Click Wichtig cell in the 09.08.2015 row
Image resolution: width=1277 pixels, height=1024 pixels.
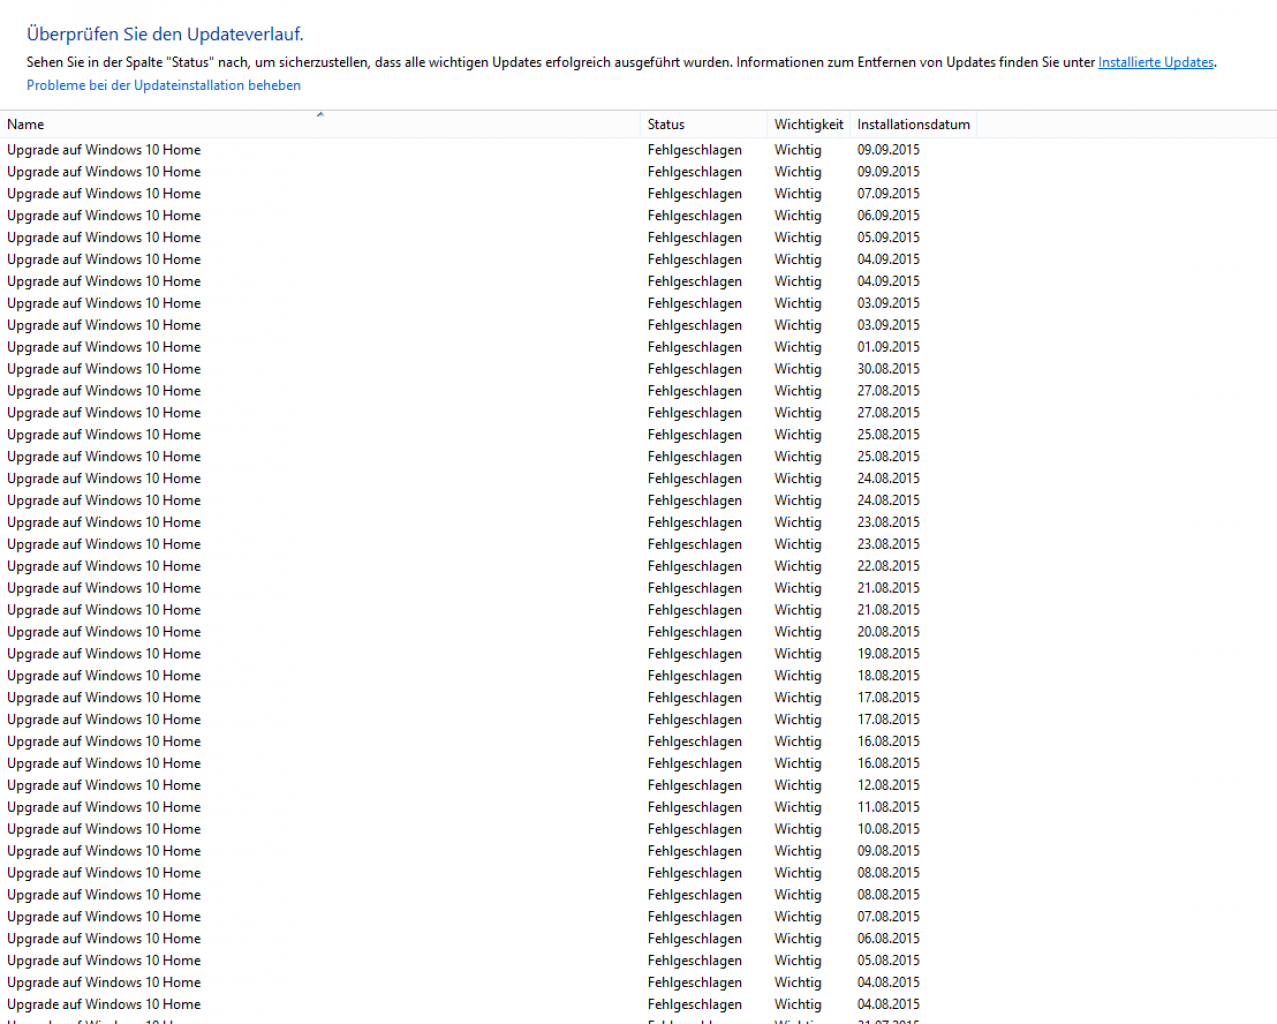(798, 851)
